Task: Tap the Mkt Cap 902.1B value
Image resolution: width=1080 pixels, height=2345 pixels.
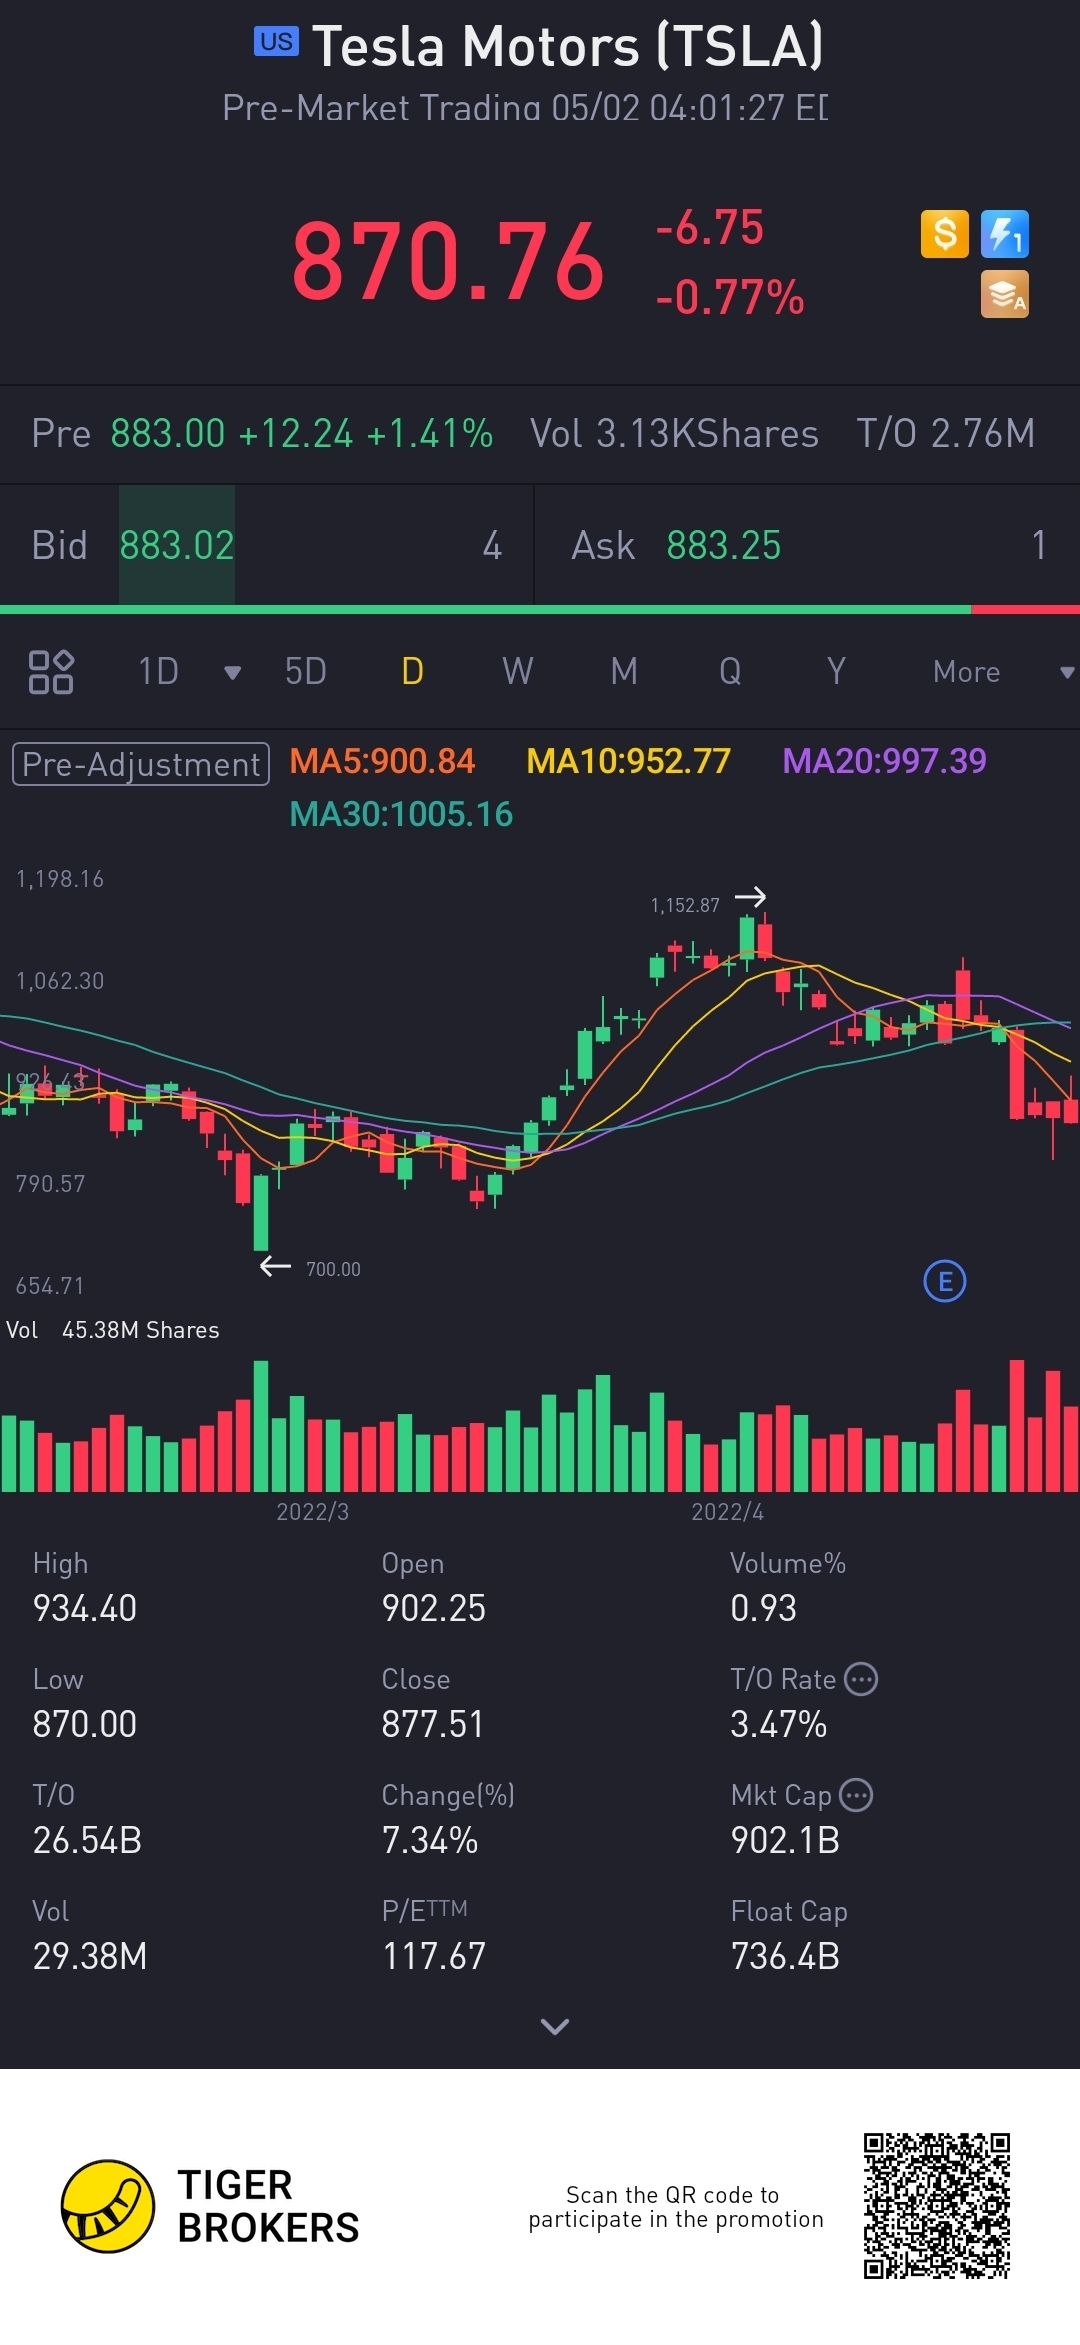Action: click(785, 1840)
